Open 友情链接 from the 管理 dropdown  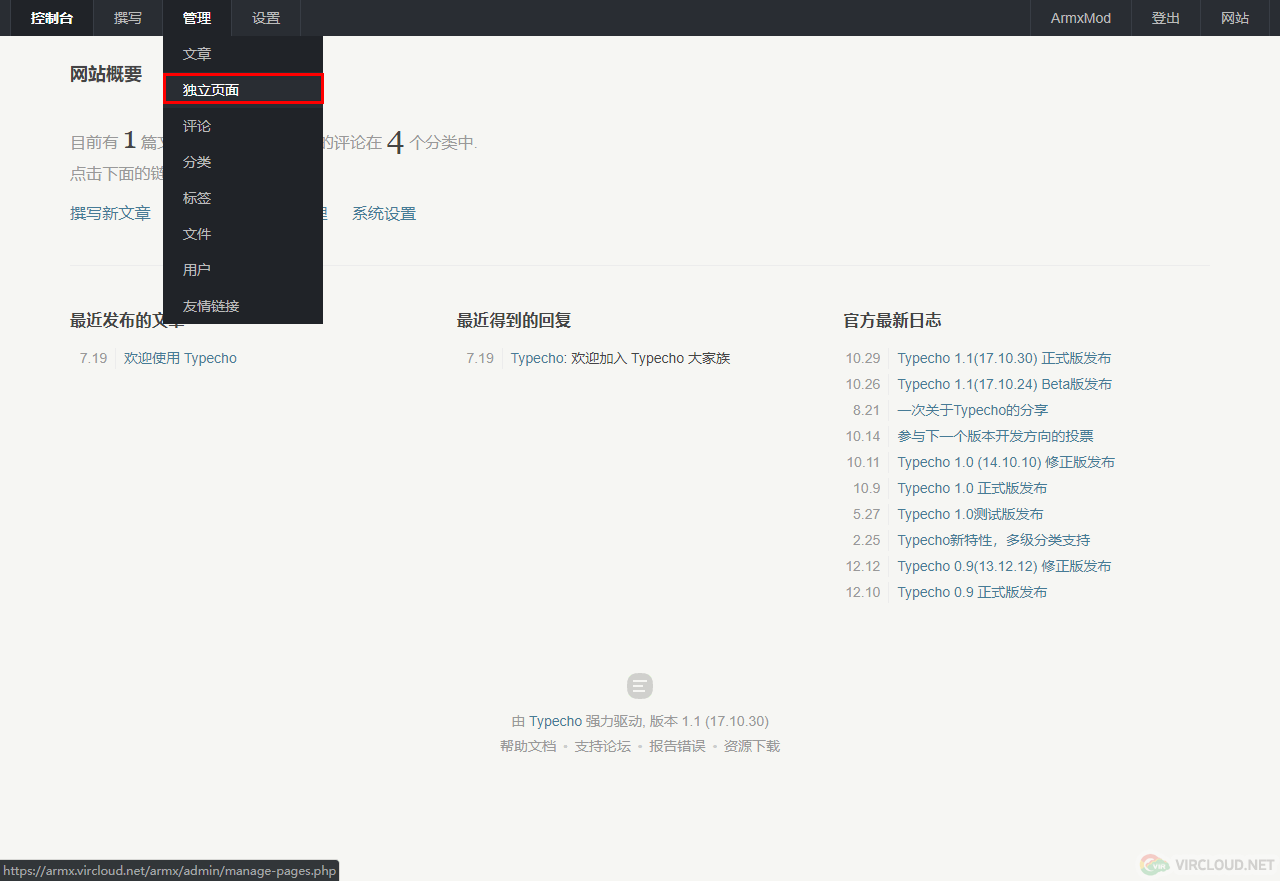243,306
